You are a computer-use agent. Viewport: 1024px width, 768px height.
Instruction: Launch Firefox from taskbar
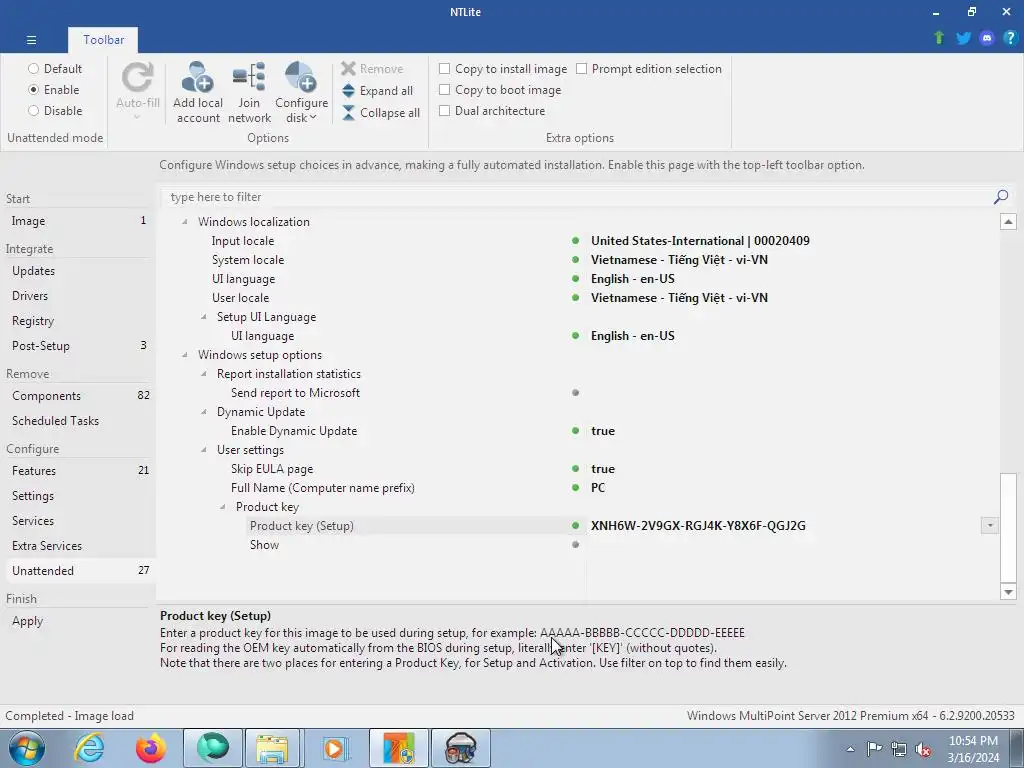[x=151, y=748]
